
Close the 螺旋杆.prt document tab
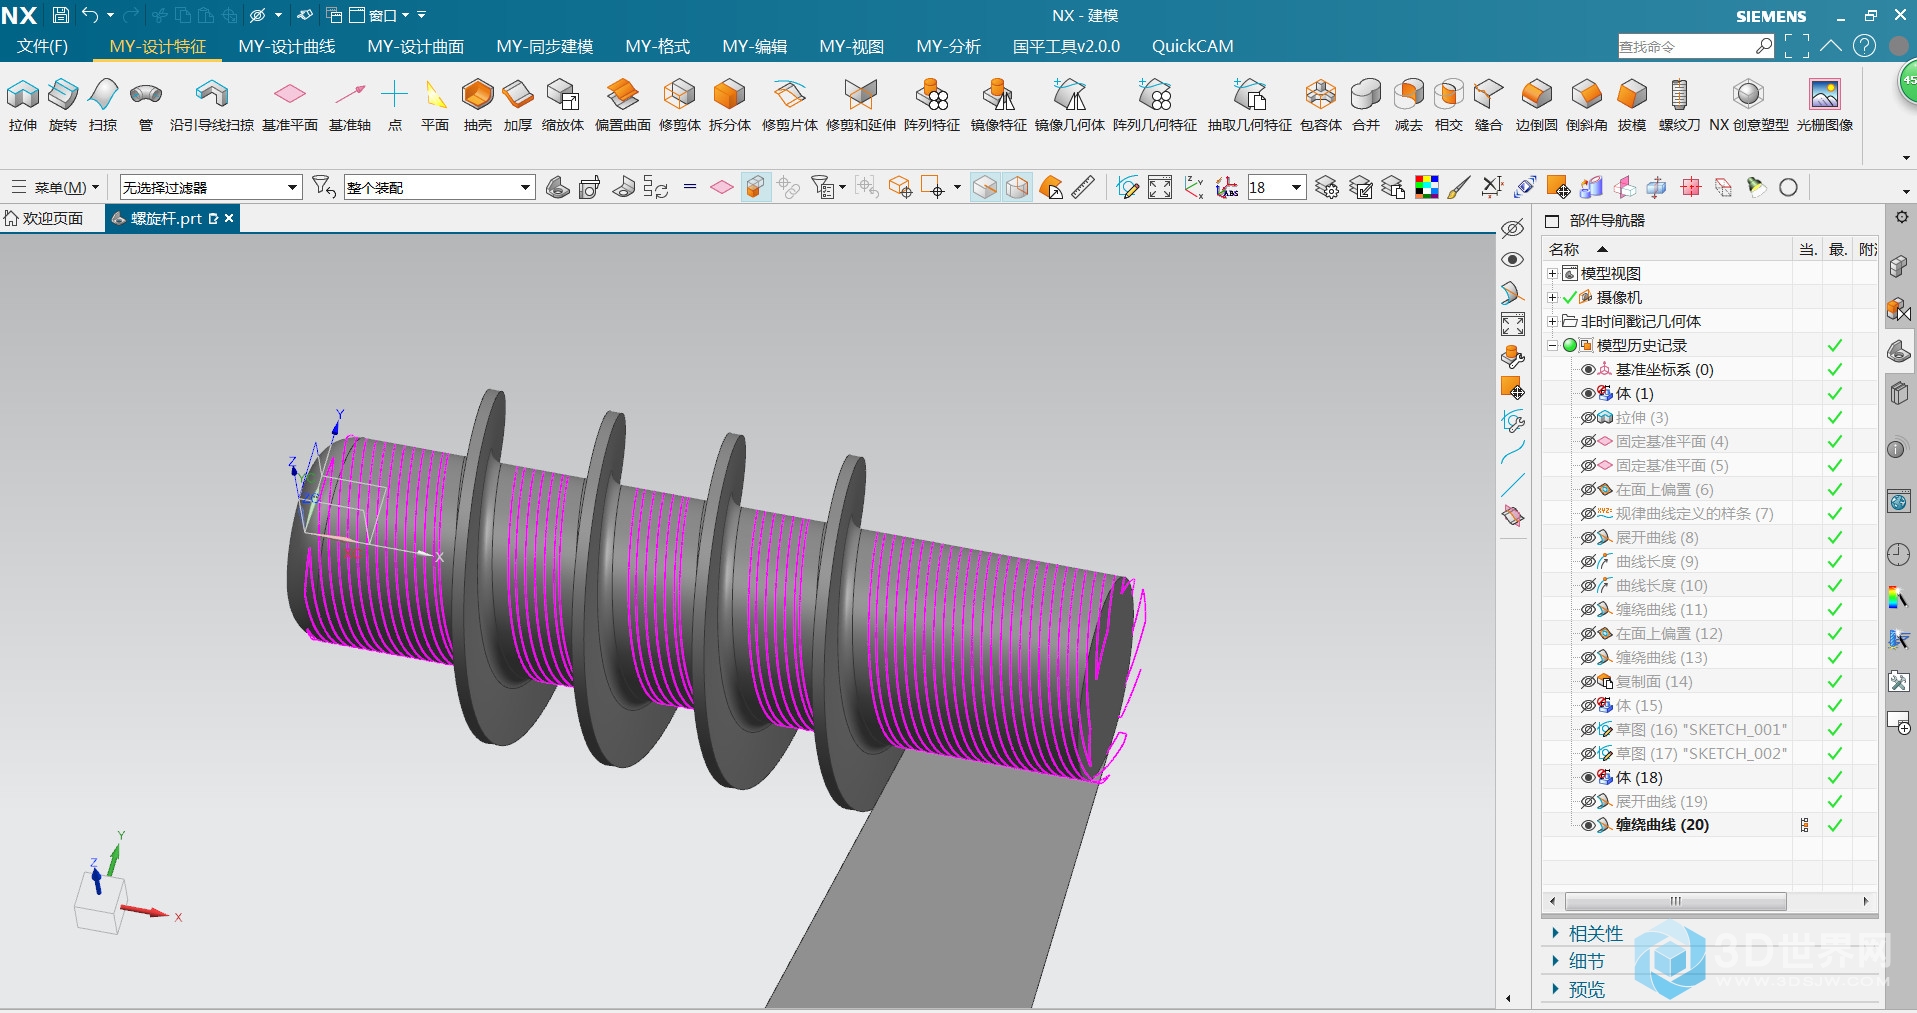[x=229, y=218]
